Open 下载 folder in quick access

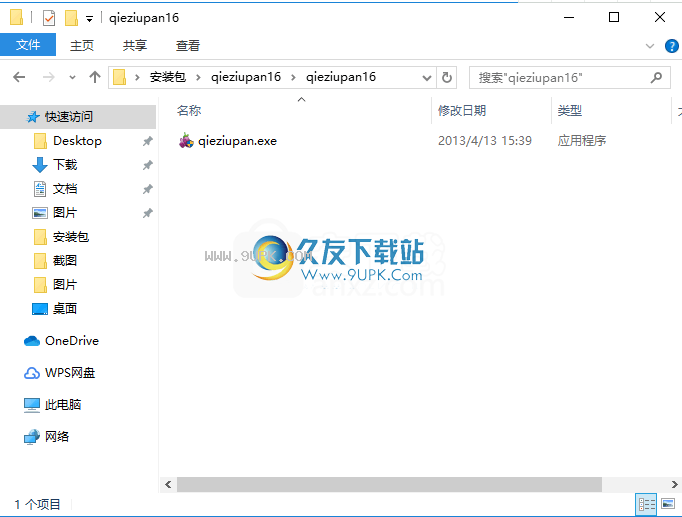click(x=65, y=165)
